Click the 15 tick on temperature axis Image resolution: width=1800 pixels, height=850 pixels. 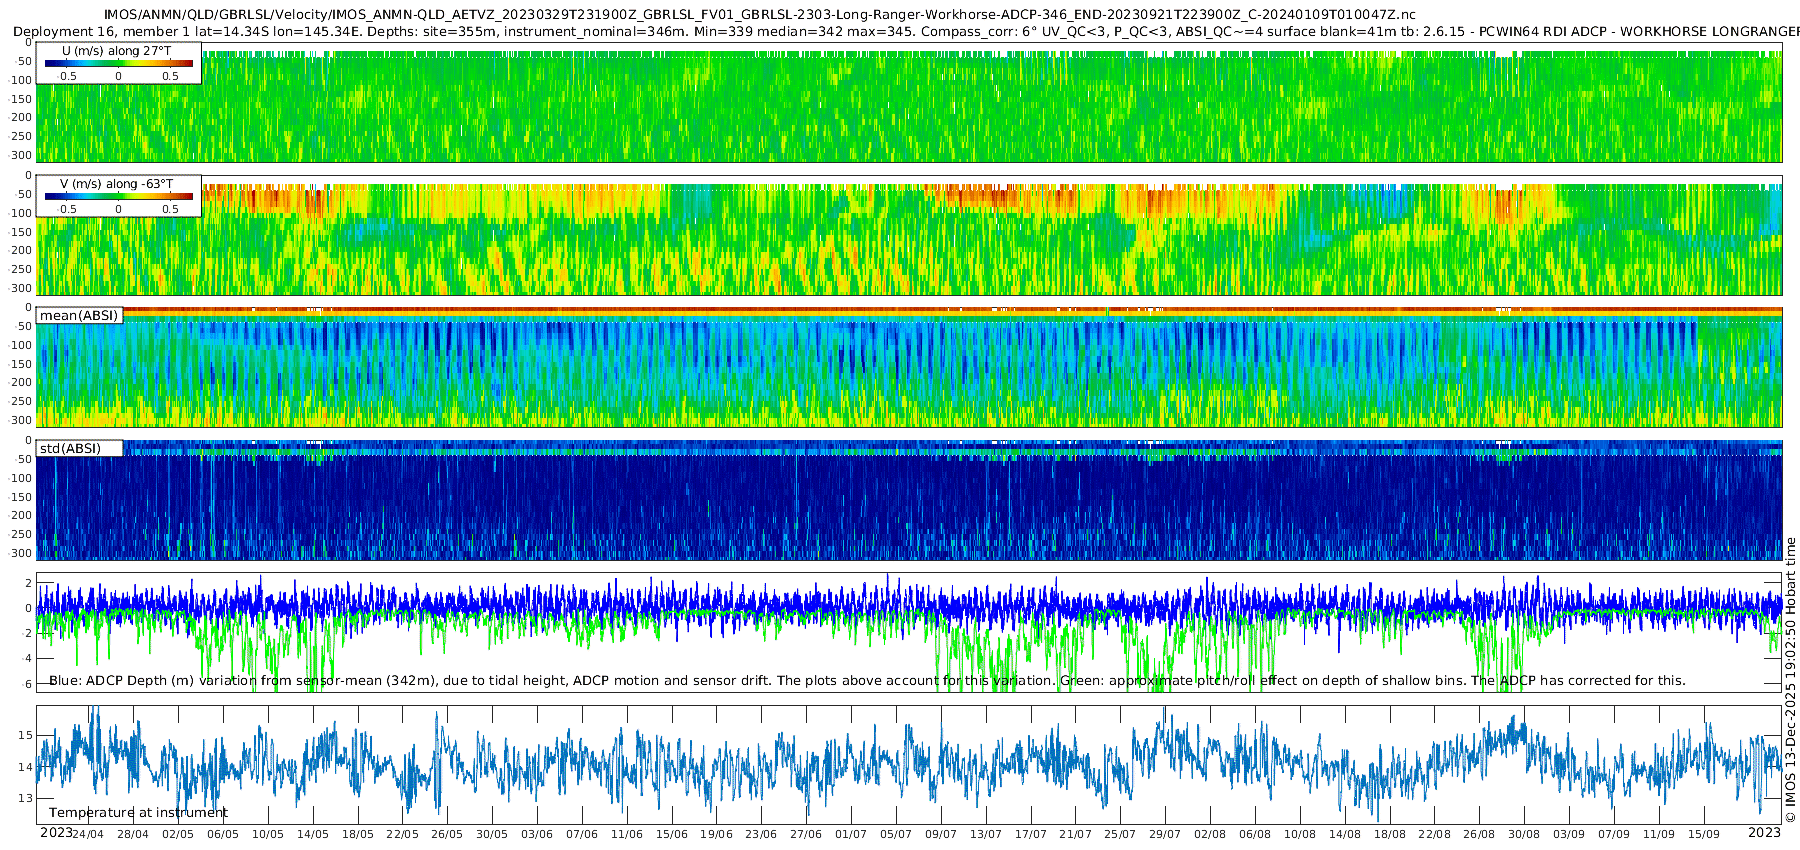coord(26,736)
